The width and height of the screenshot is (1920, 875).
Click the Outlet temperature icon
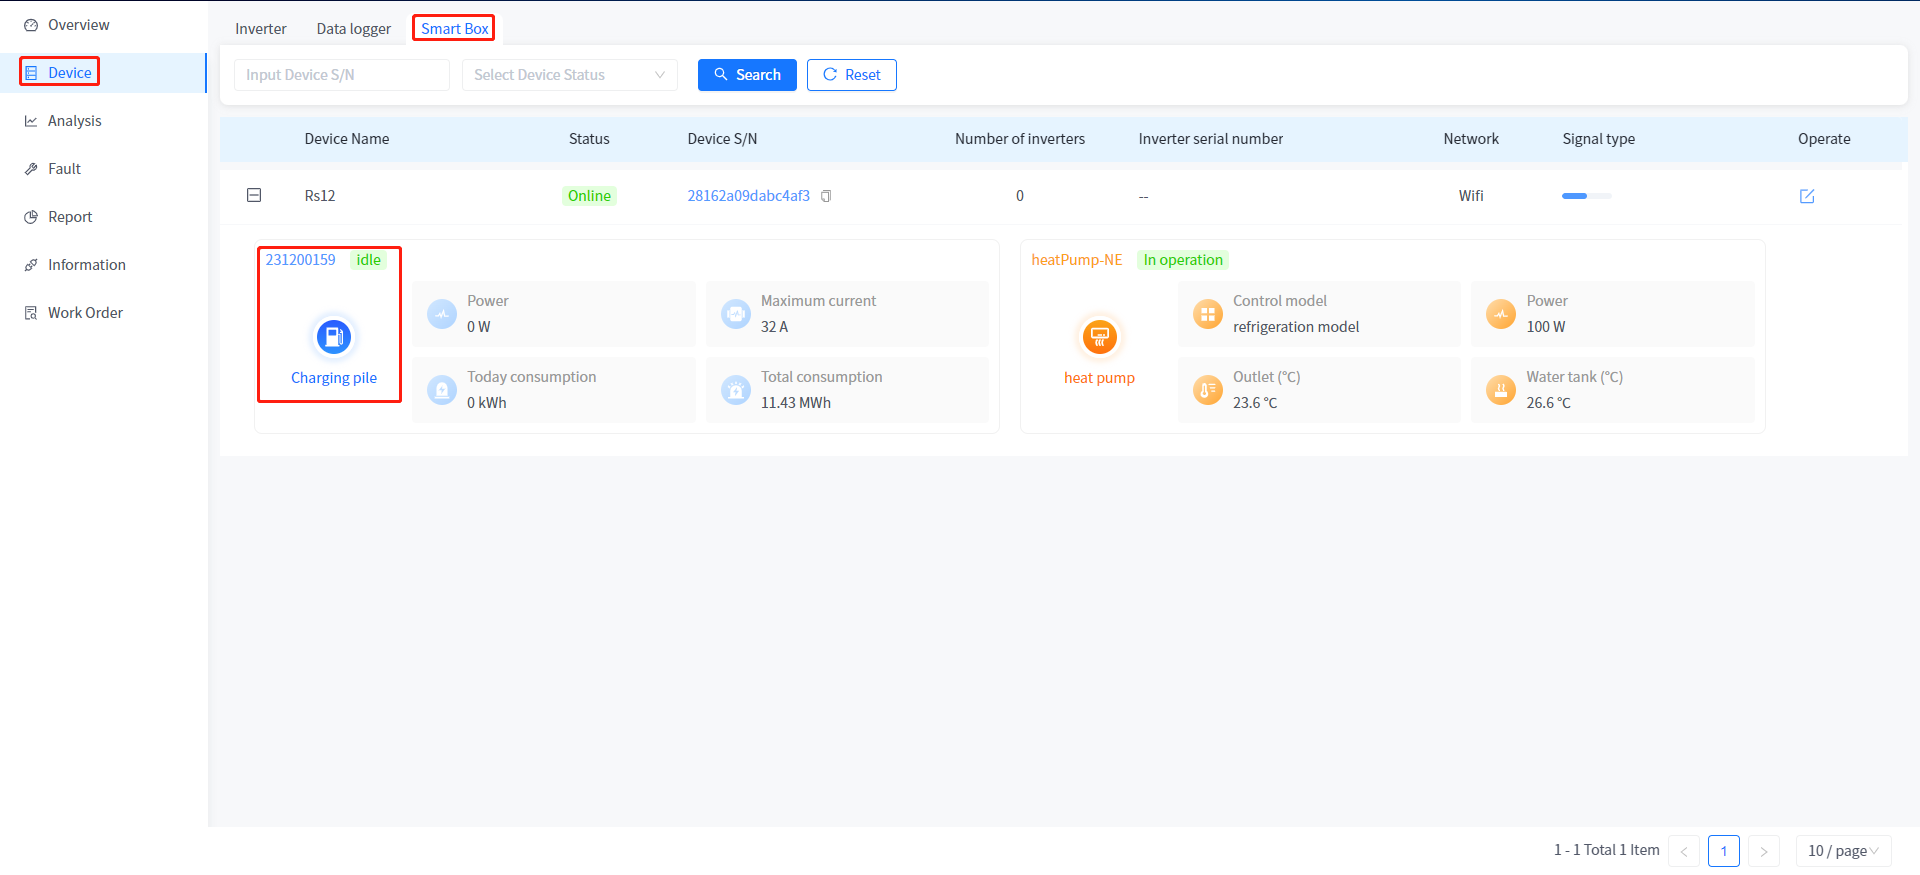(1207, 390)
